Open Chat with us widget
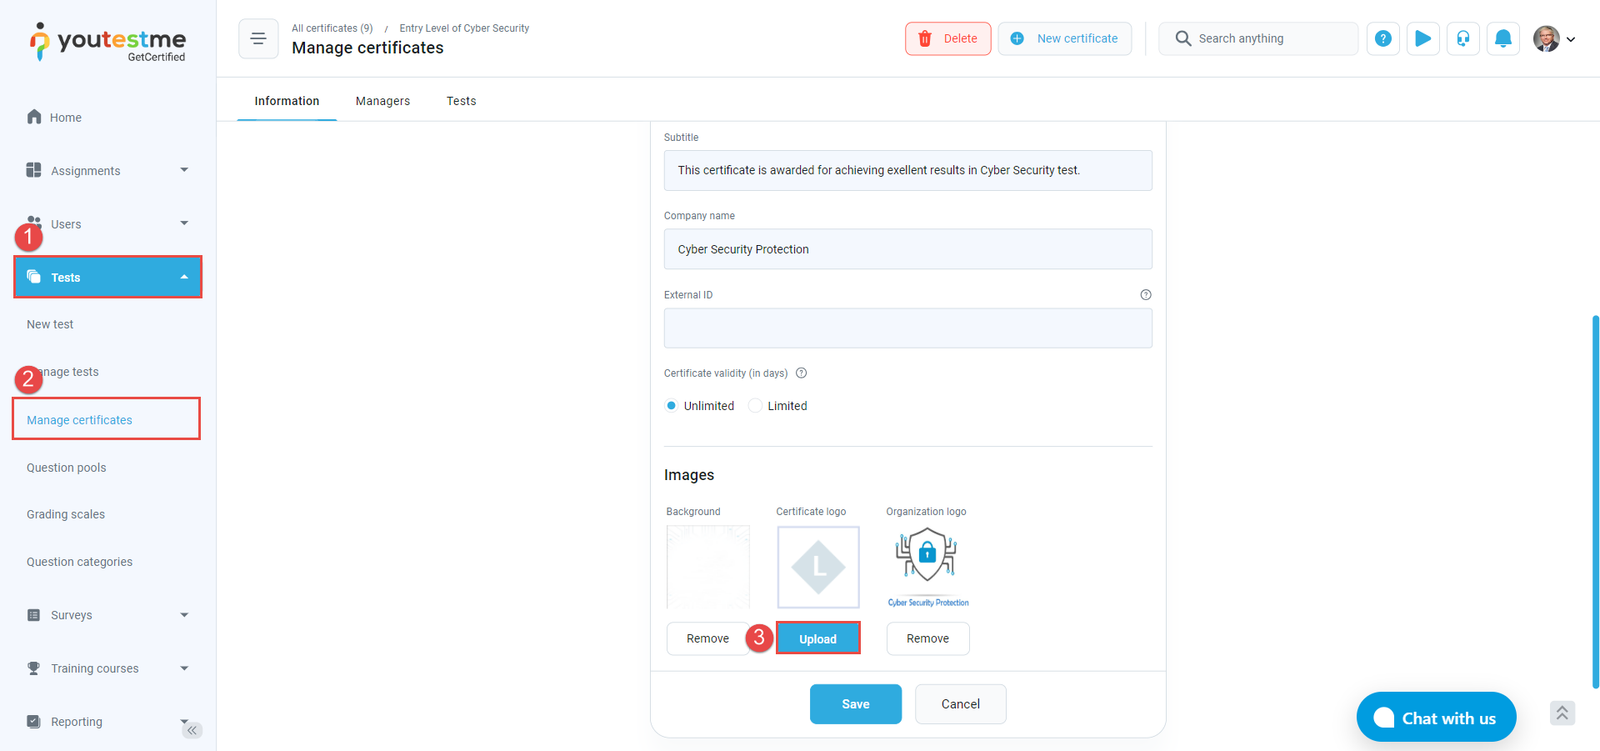The height and width of the screenshot is (751, 1600). 1436,718
